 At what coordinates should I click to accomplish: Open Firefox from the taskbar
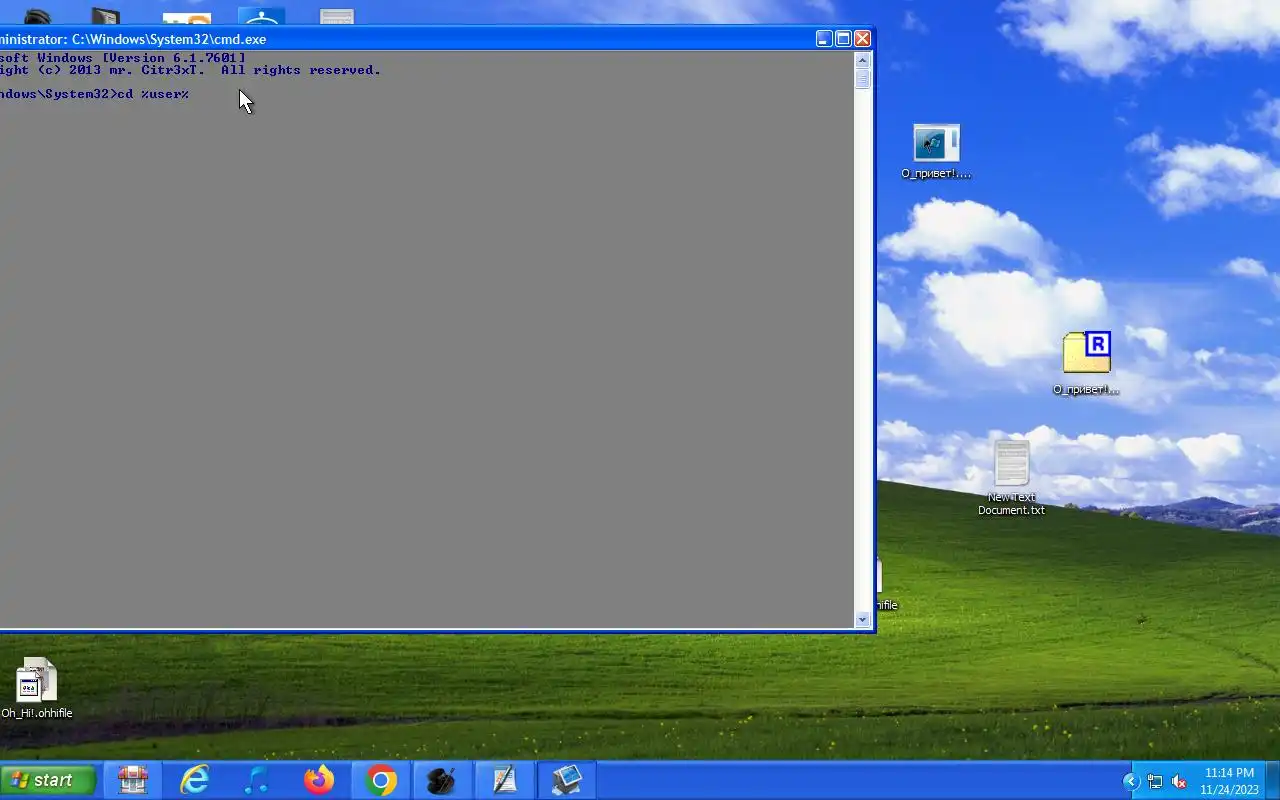click(x=319, y=780)
